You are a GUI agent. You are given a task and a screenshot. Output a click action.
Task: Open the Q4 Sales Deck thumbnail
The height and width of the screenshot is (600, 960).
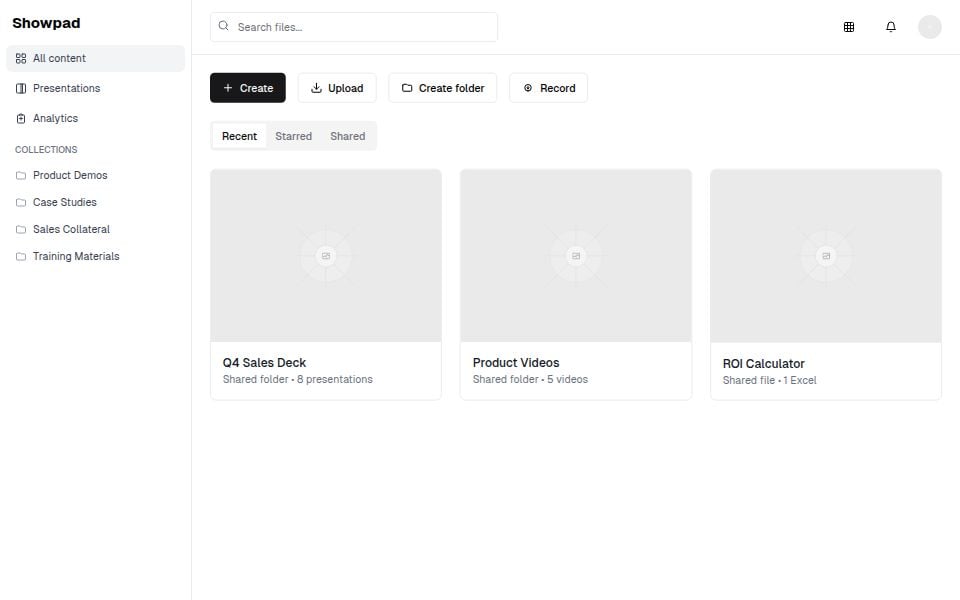click(326, 256)
